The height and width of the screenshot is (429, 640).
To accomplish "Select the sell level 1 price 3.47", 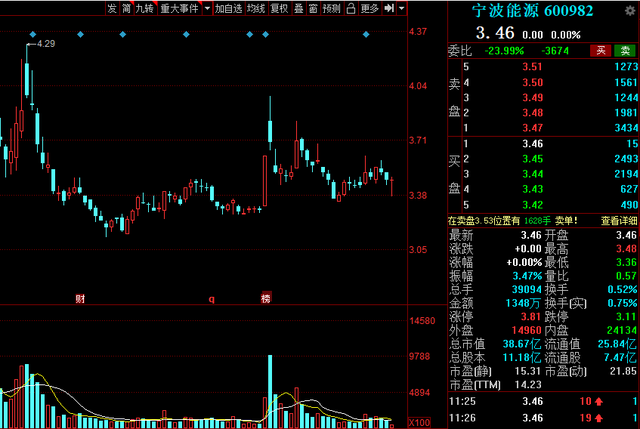I will (x=533, y=128).
